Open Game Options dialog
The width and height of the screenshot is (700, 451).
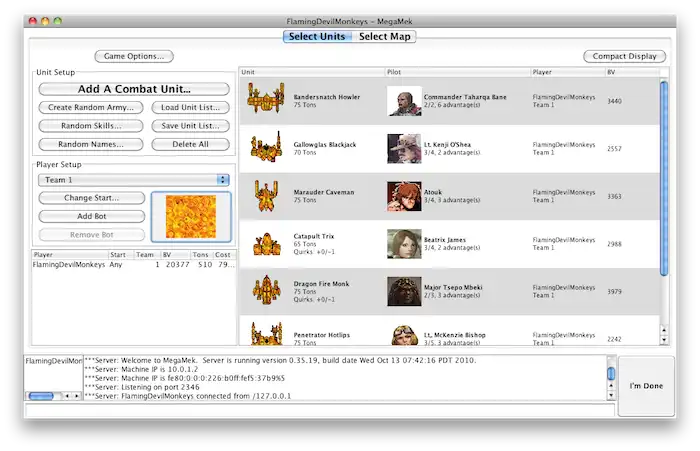[x=134, y=56]
